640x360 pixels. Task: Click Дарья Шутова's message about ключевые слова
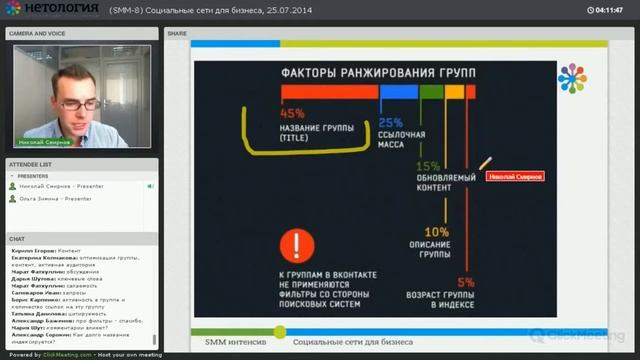(57, 279)
